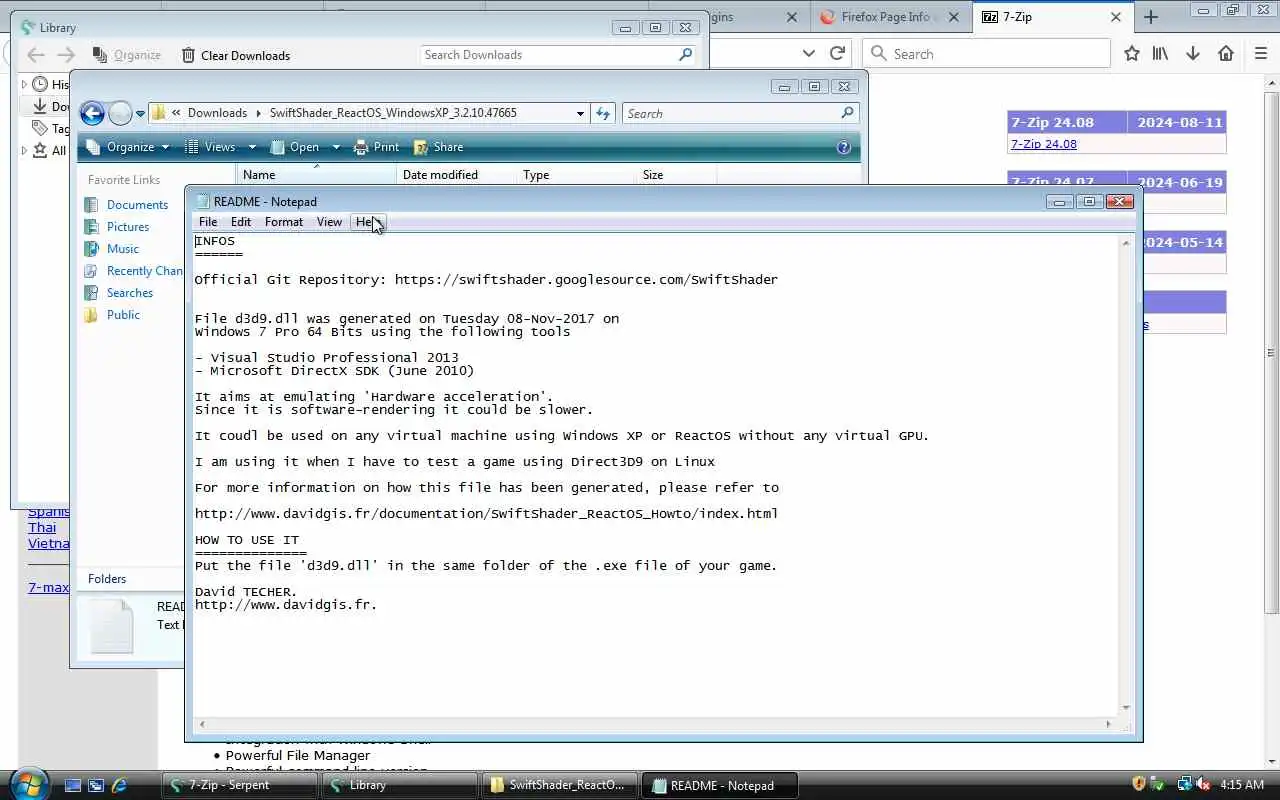The height and width of the screenshot is (800, 1280).
Task: Open the View menu in Notepad
Action: pyautogui.click(x=329, y=222)
